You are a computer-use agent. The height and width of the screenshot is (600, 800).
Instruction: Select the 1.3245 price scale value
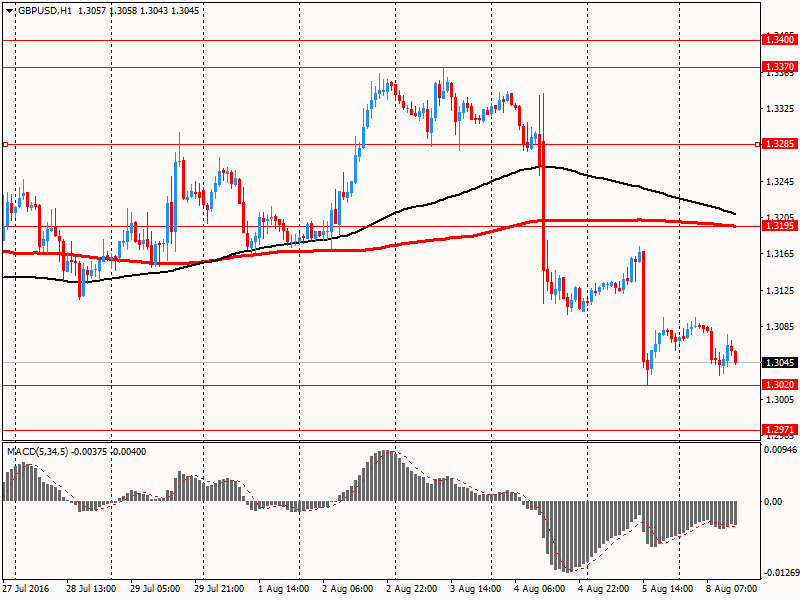[x=780, y=182]
